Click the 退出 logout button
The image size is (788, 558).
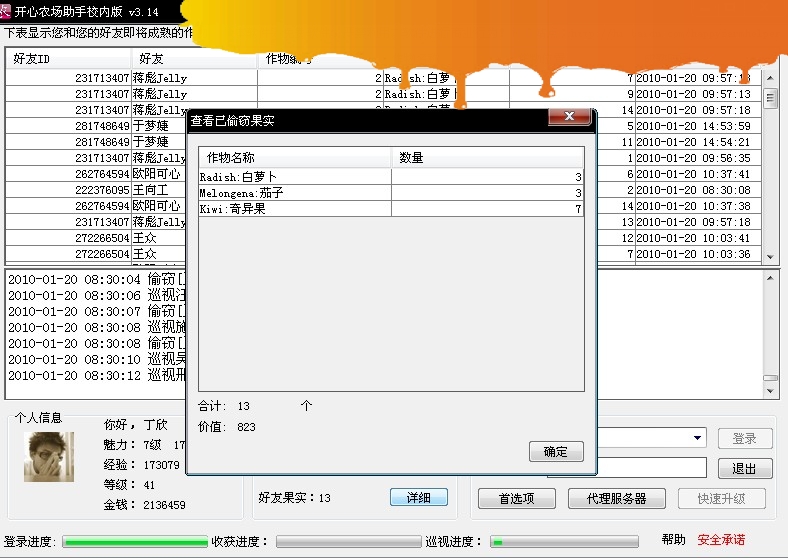click(x=744, y=468)
